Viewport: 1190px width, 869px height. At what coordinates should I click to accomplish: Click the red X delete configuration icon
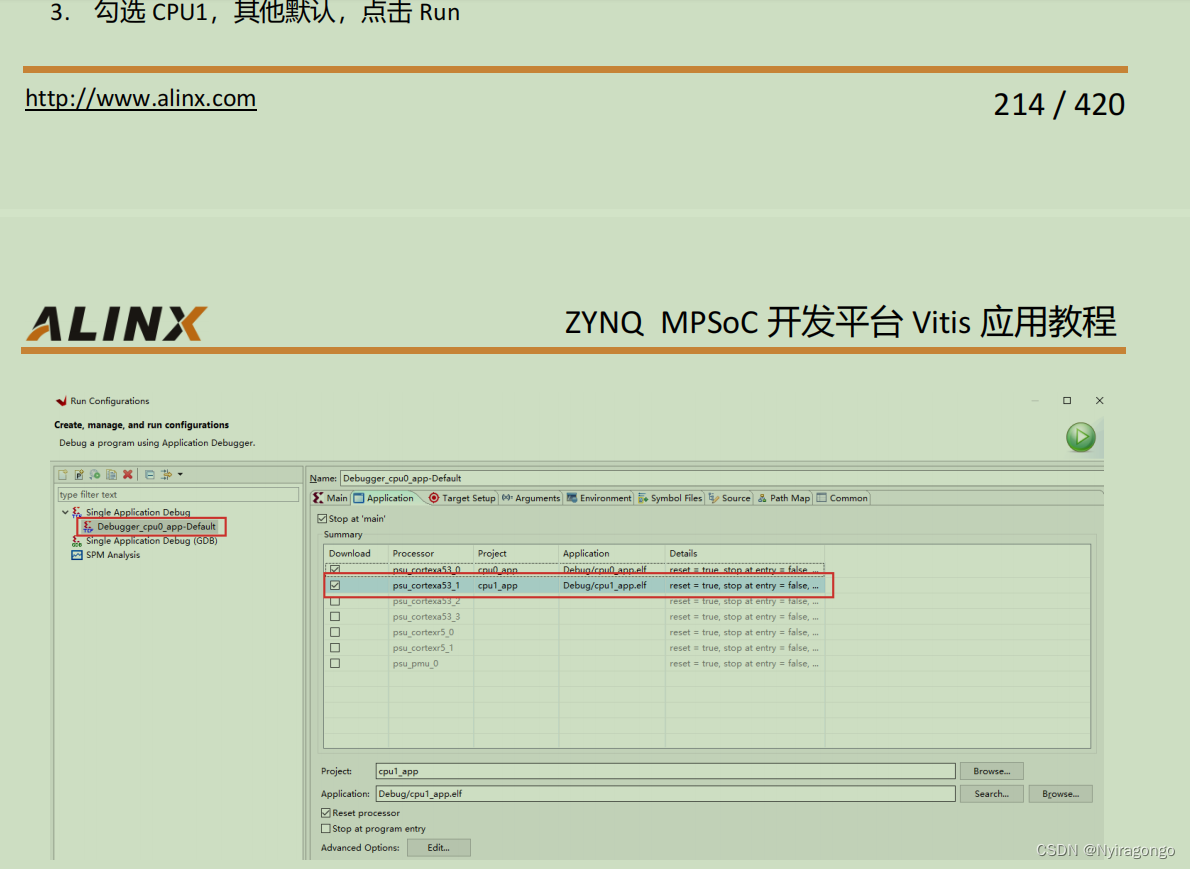128,474
